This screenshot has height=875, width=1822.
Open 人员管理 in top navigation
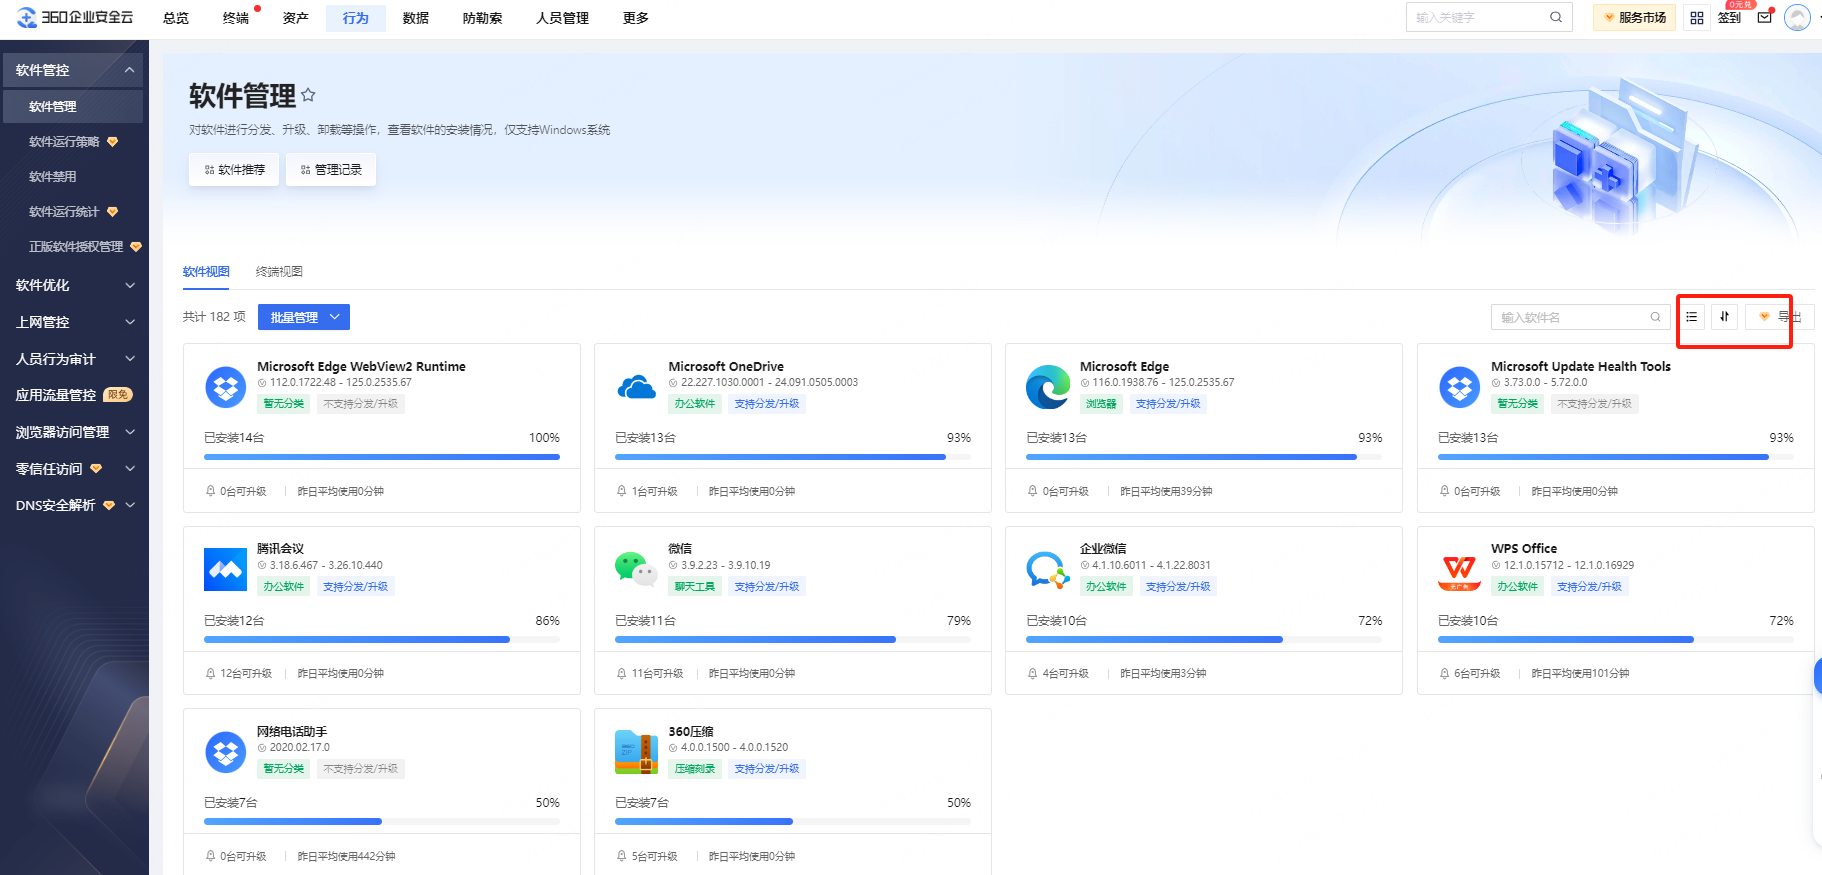(x=563, y=18)
